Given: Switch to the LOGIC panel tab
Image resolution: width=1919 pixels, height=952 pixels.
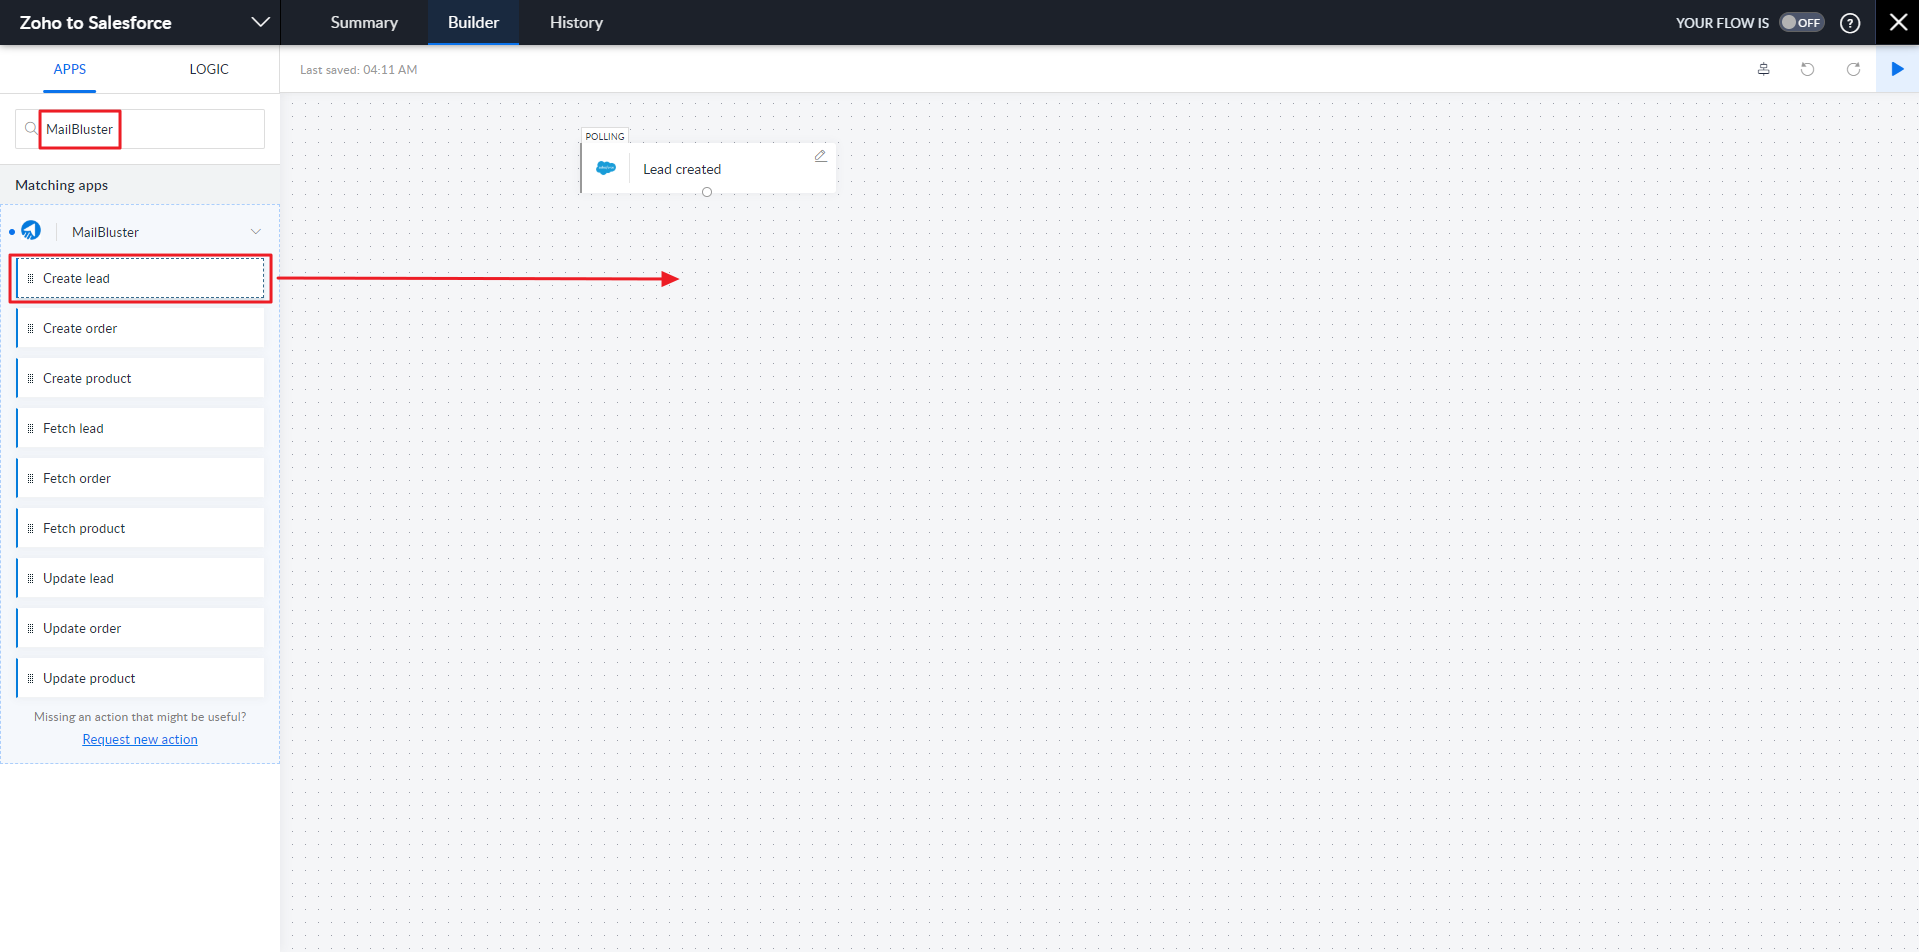Looking at the screenshot, I should [209, 69].
